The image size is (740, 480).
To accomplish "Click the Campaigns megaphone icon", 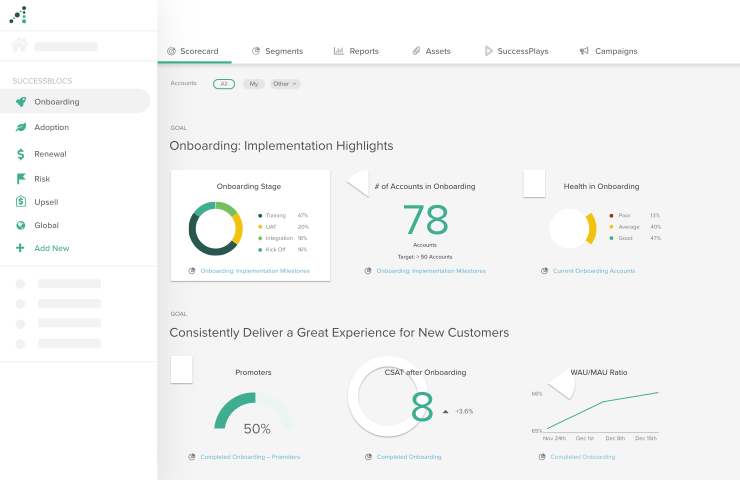I will [584, 51].
